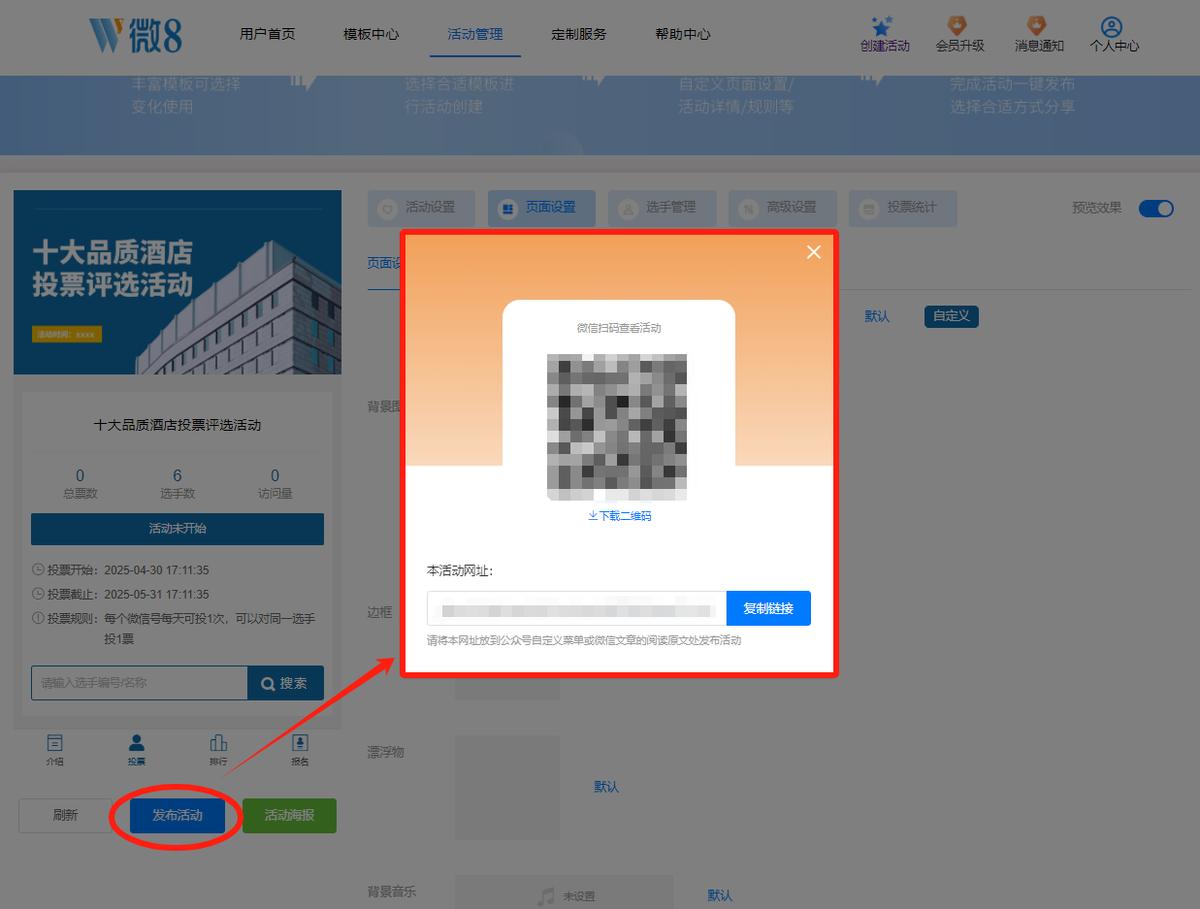Click the 选手数 count 6
Image resolution: width=1200 pixels, height=909 pixels.
pyautogui.click(x=177, y=476)
